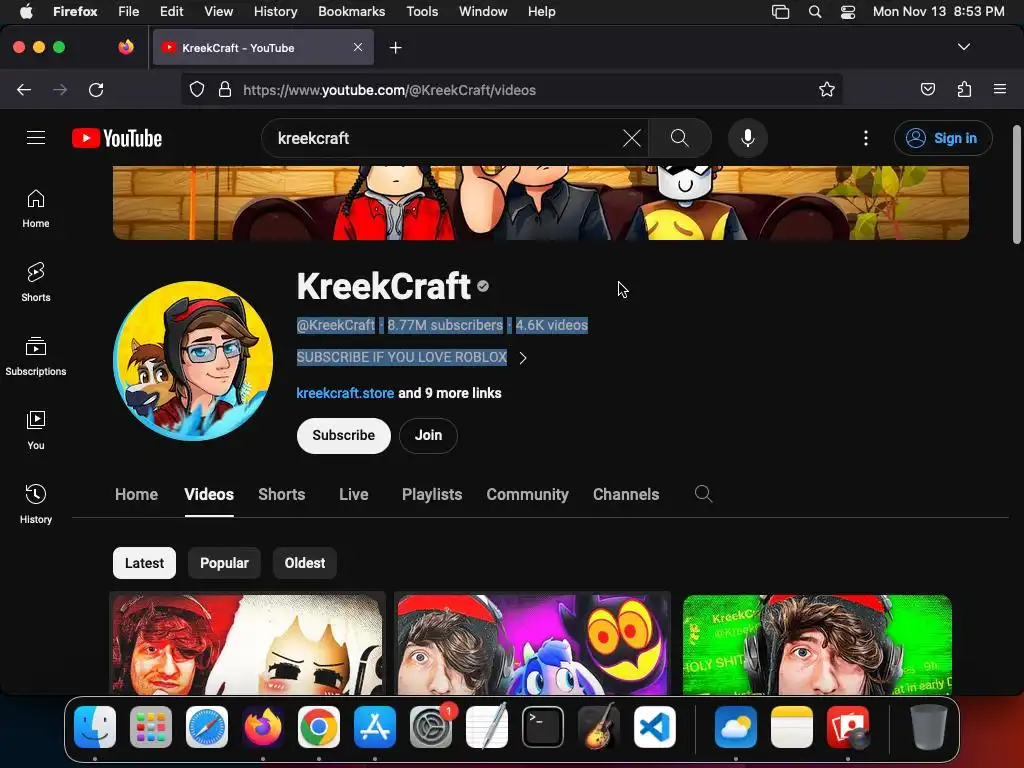This screenshot has width=1024, height=768.
Task: Go back with the browser back arrow
Action: click(24, 90)
